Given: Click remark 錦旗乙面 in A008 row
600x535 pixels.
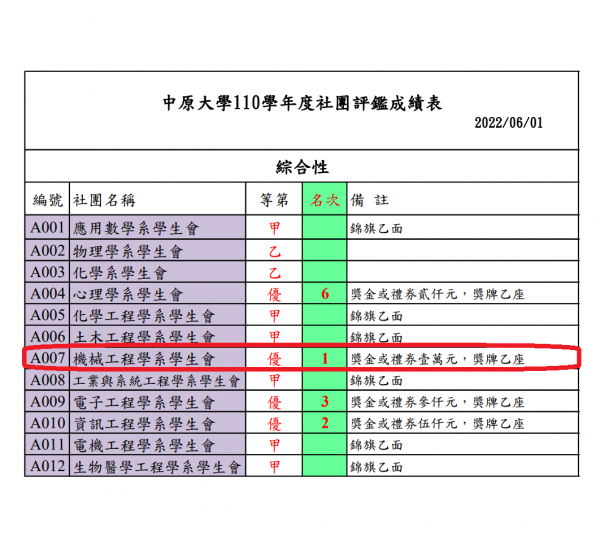Looking at the screenshot, I should (x=376, y=380).
